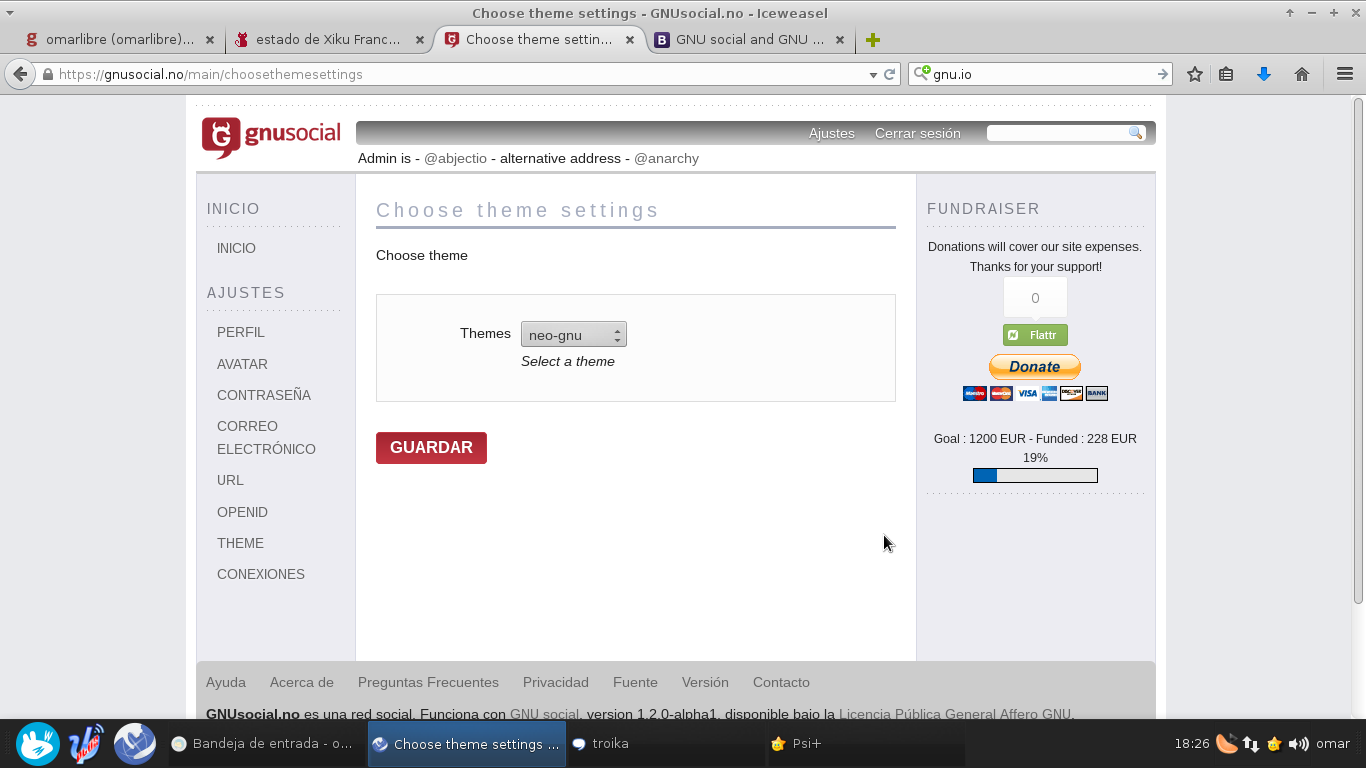Open the downloads arrow icon
The width and height of the screenshot is (1366, 768).
1264,74
